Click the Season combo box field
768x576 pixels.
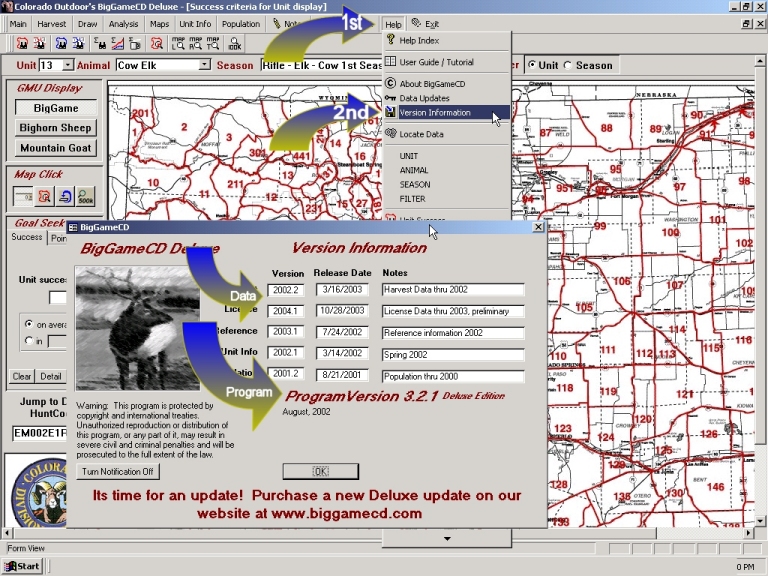coord(322,65)
